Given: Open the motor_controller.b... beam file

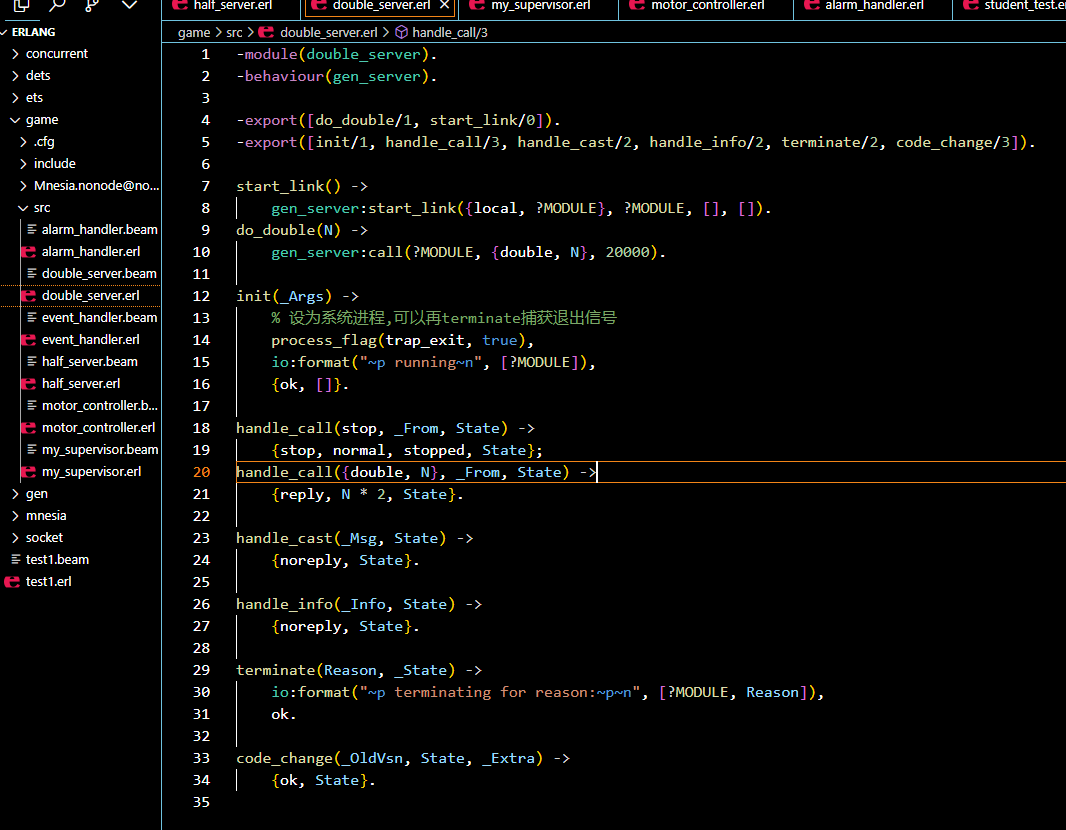Looking at the screenshot, I should pyautogui.click(x=80, y=405).
